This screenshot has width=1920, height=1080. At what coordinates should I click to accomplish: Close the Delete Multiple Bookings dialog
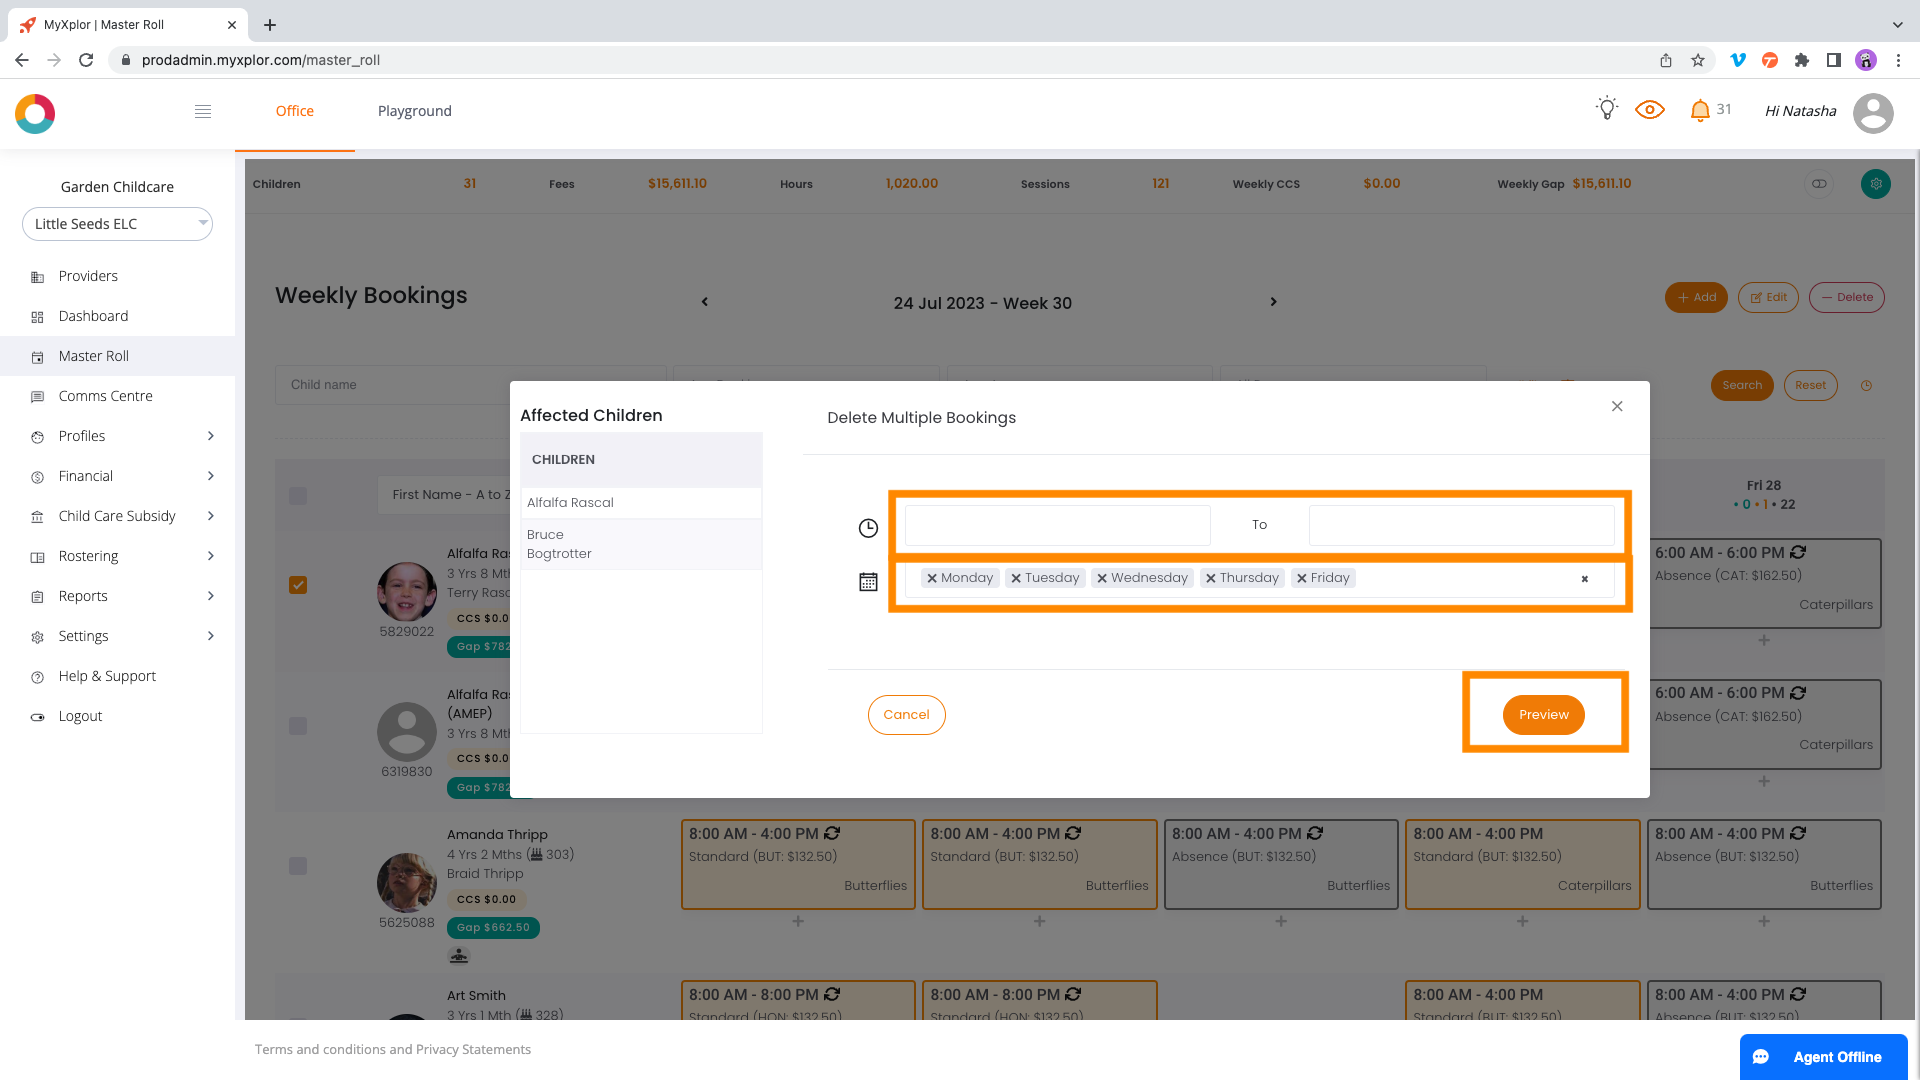click(x=1617, y=406)
